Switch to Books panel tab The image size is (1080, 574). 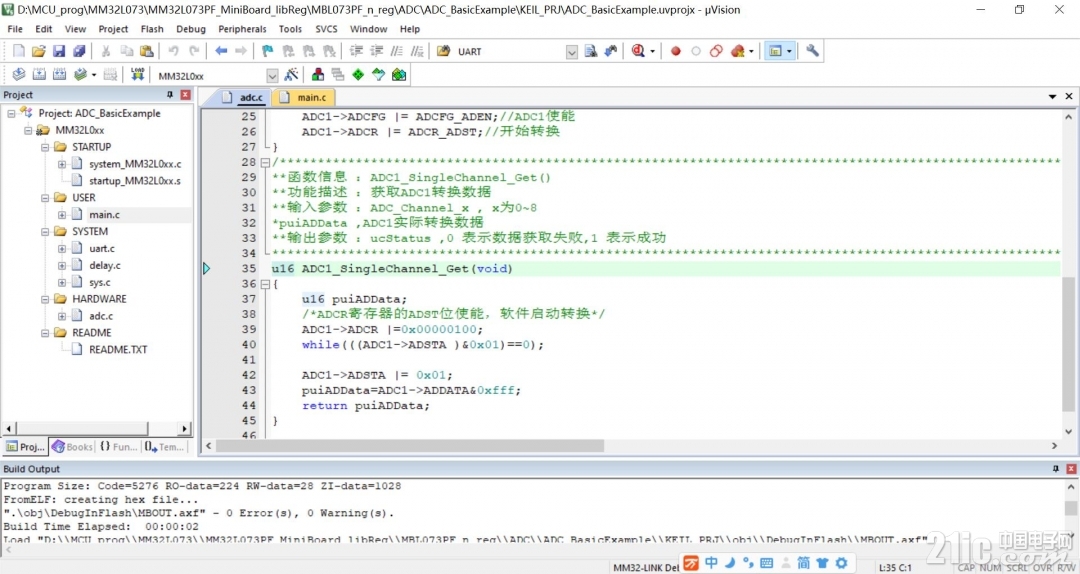point(72,447)
